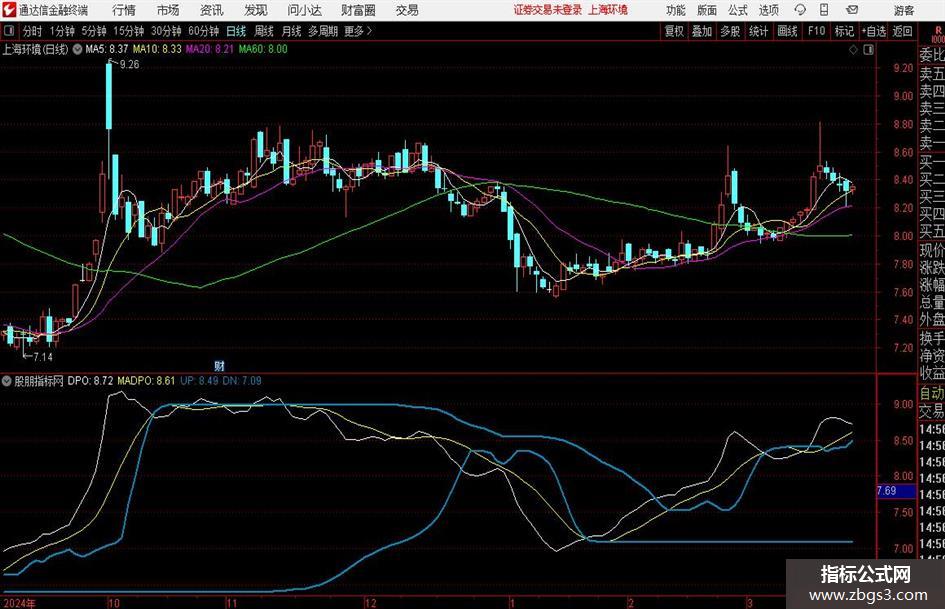Screen dimensions: 945x609
Task: Switch to 分时 intraday view
Action: (x=32, y=31)
